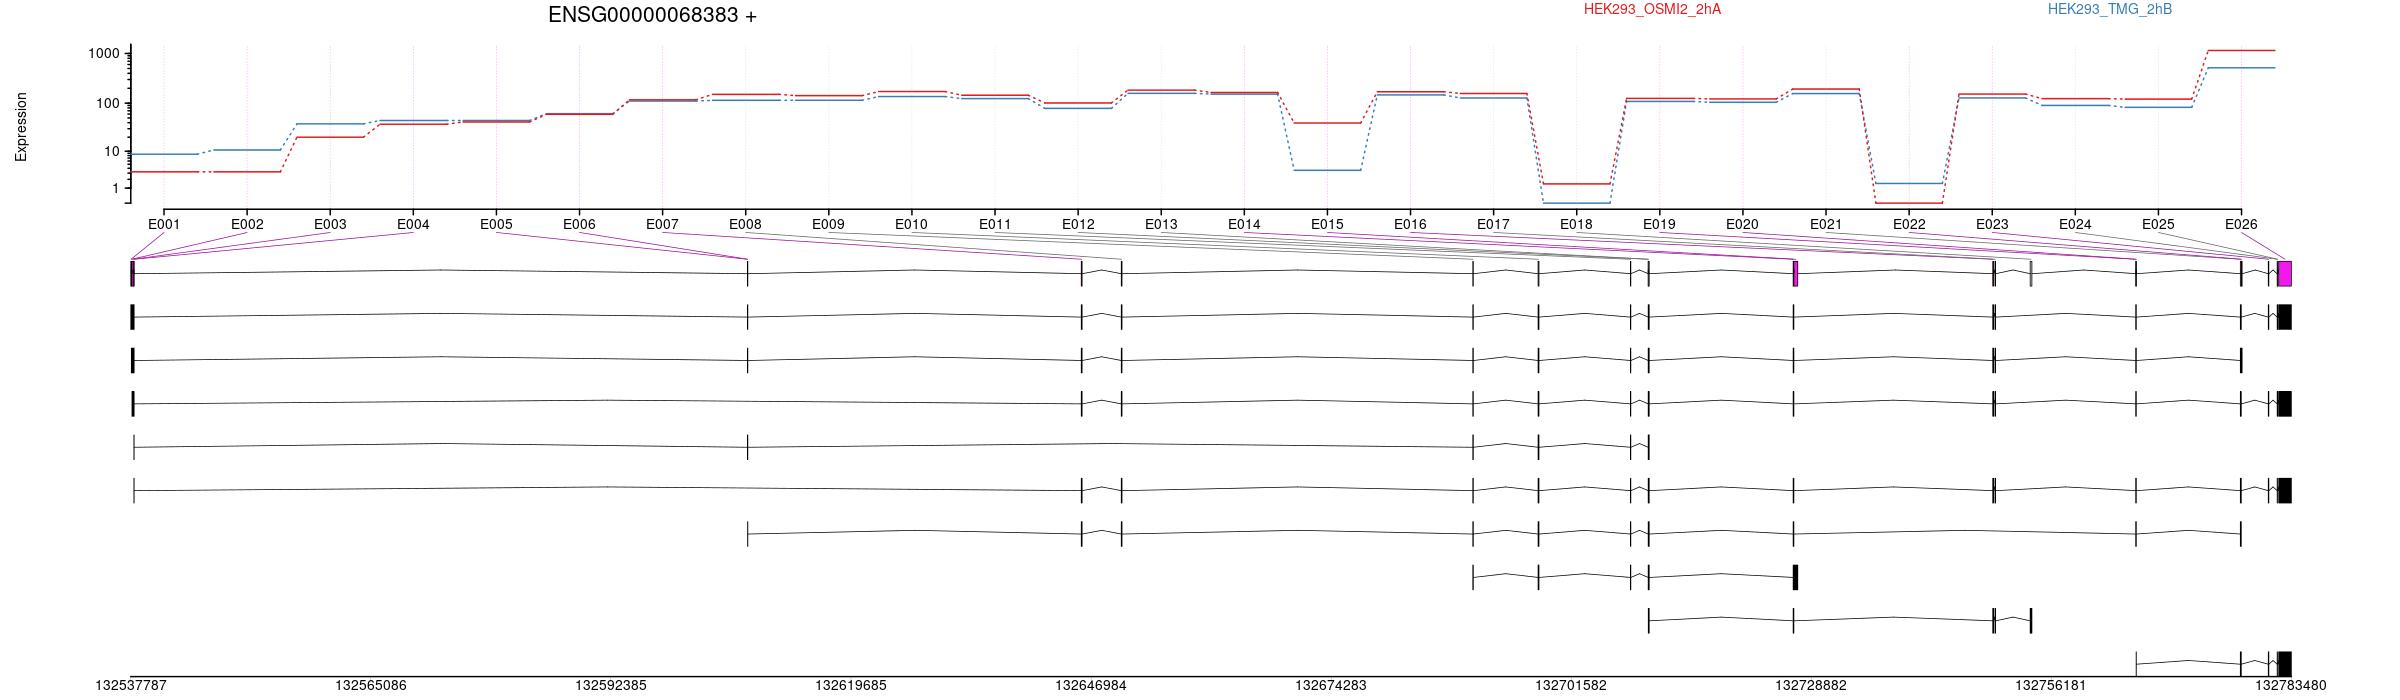The height and width of the screenshot is (700, 2400).
Task: Click exon label E016
Action: pos(1410,224)
